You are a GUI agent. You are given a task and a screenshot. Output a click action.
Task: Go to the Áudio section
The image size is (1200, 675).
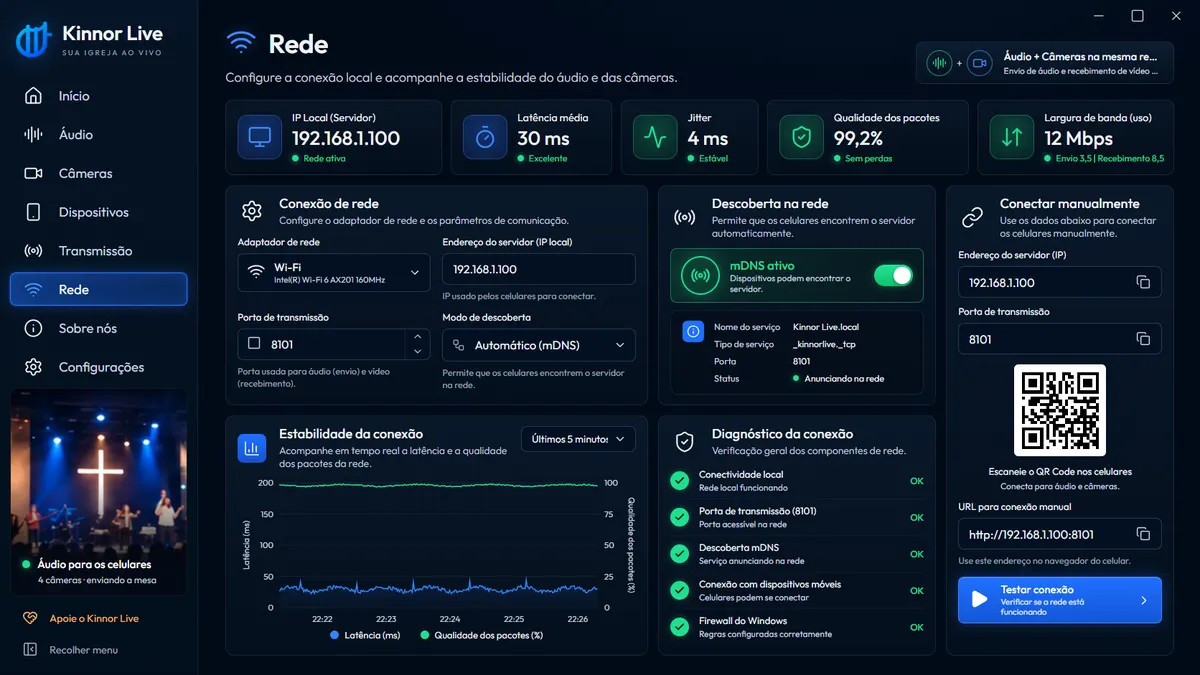coord(98,134)
